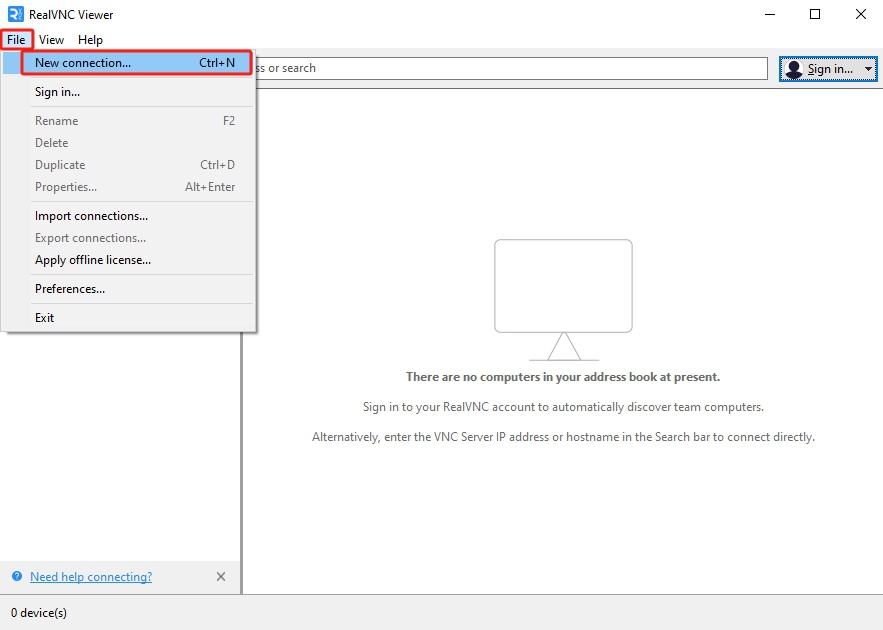Click the RealVNC logo icon in title bar
883x630 pixels.
(15, 14)
